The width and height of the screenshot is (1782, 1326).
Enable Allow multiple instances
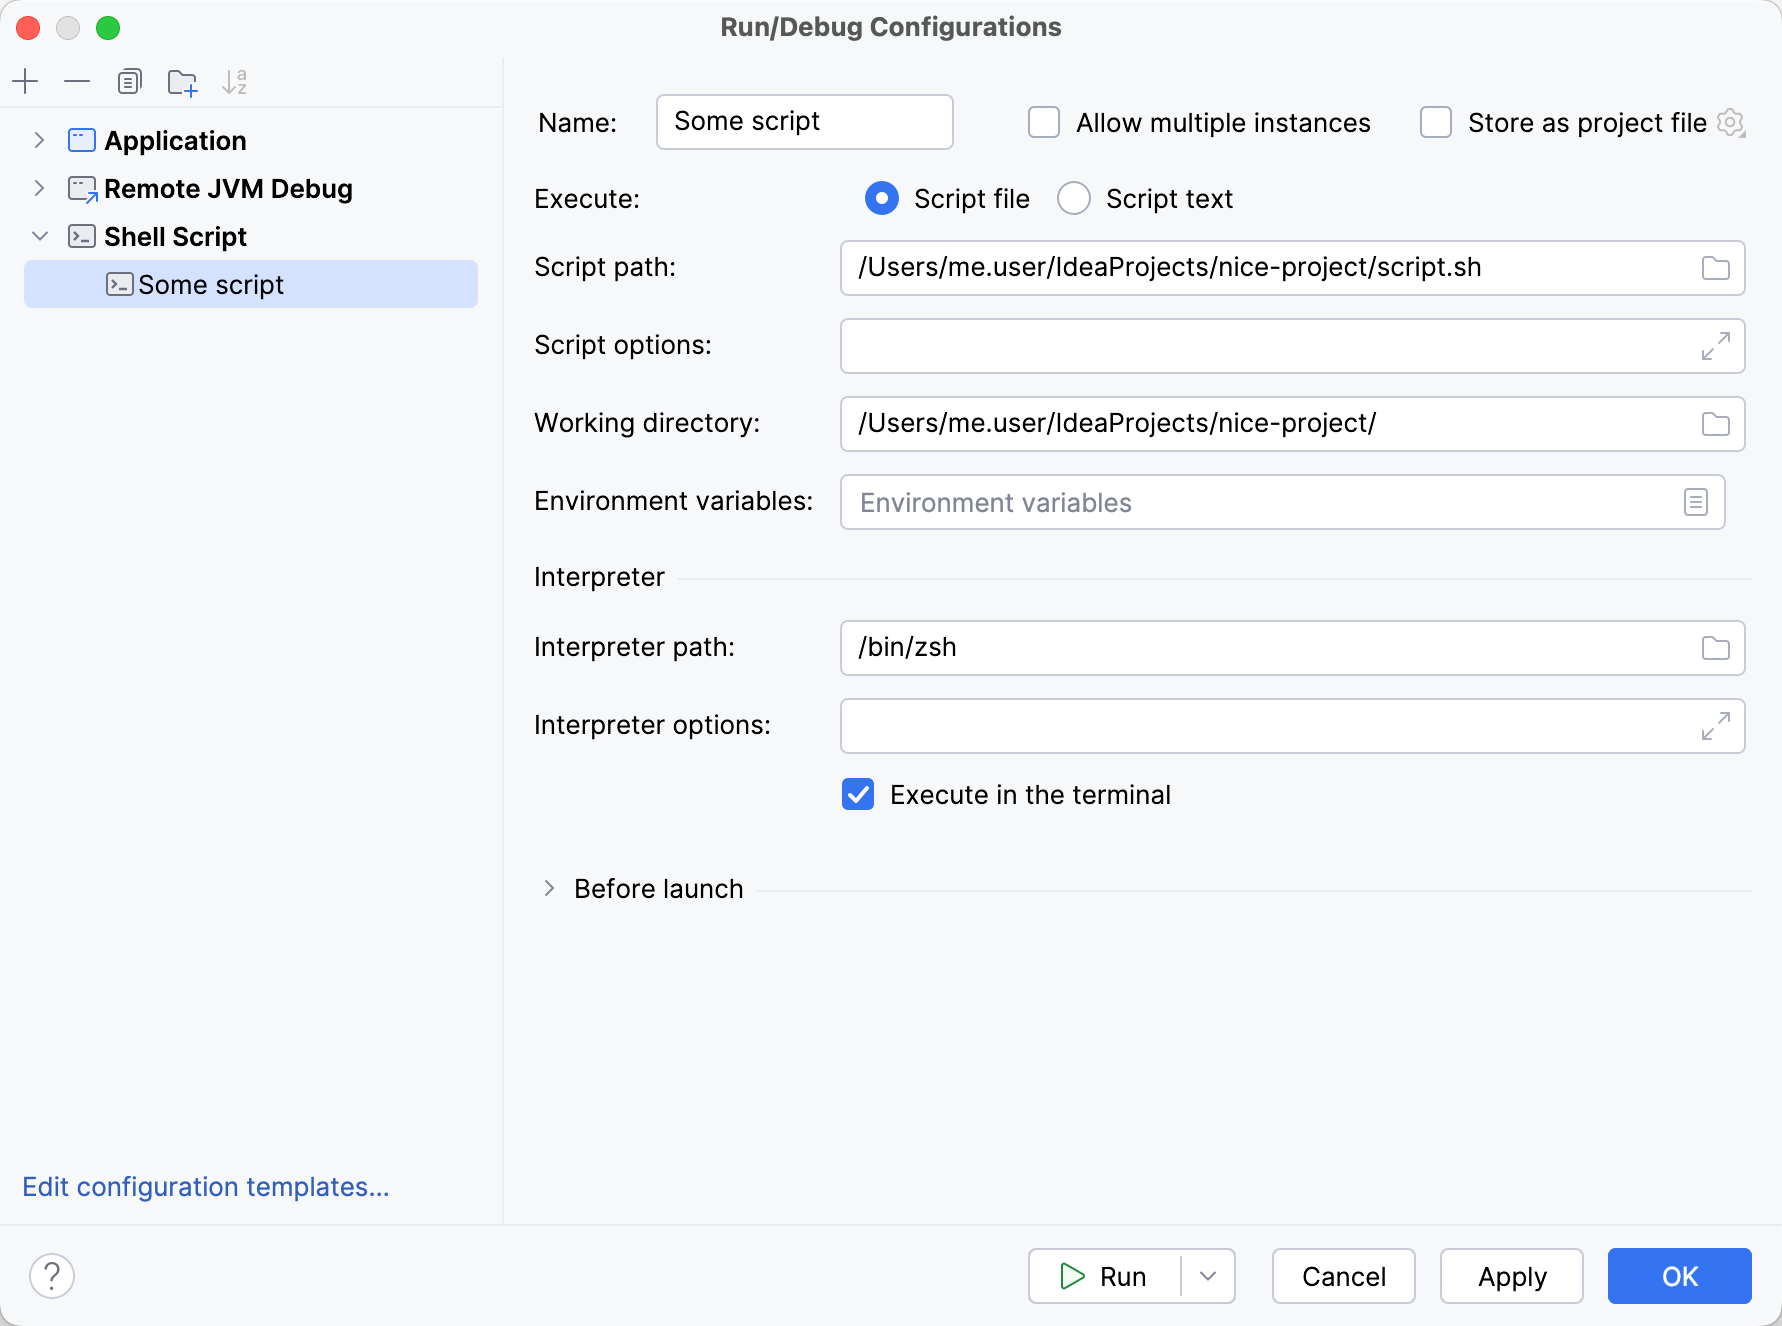pos(1043,122)
